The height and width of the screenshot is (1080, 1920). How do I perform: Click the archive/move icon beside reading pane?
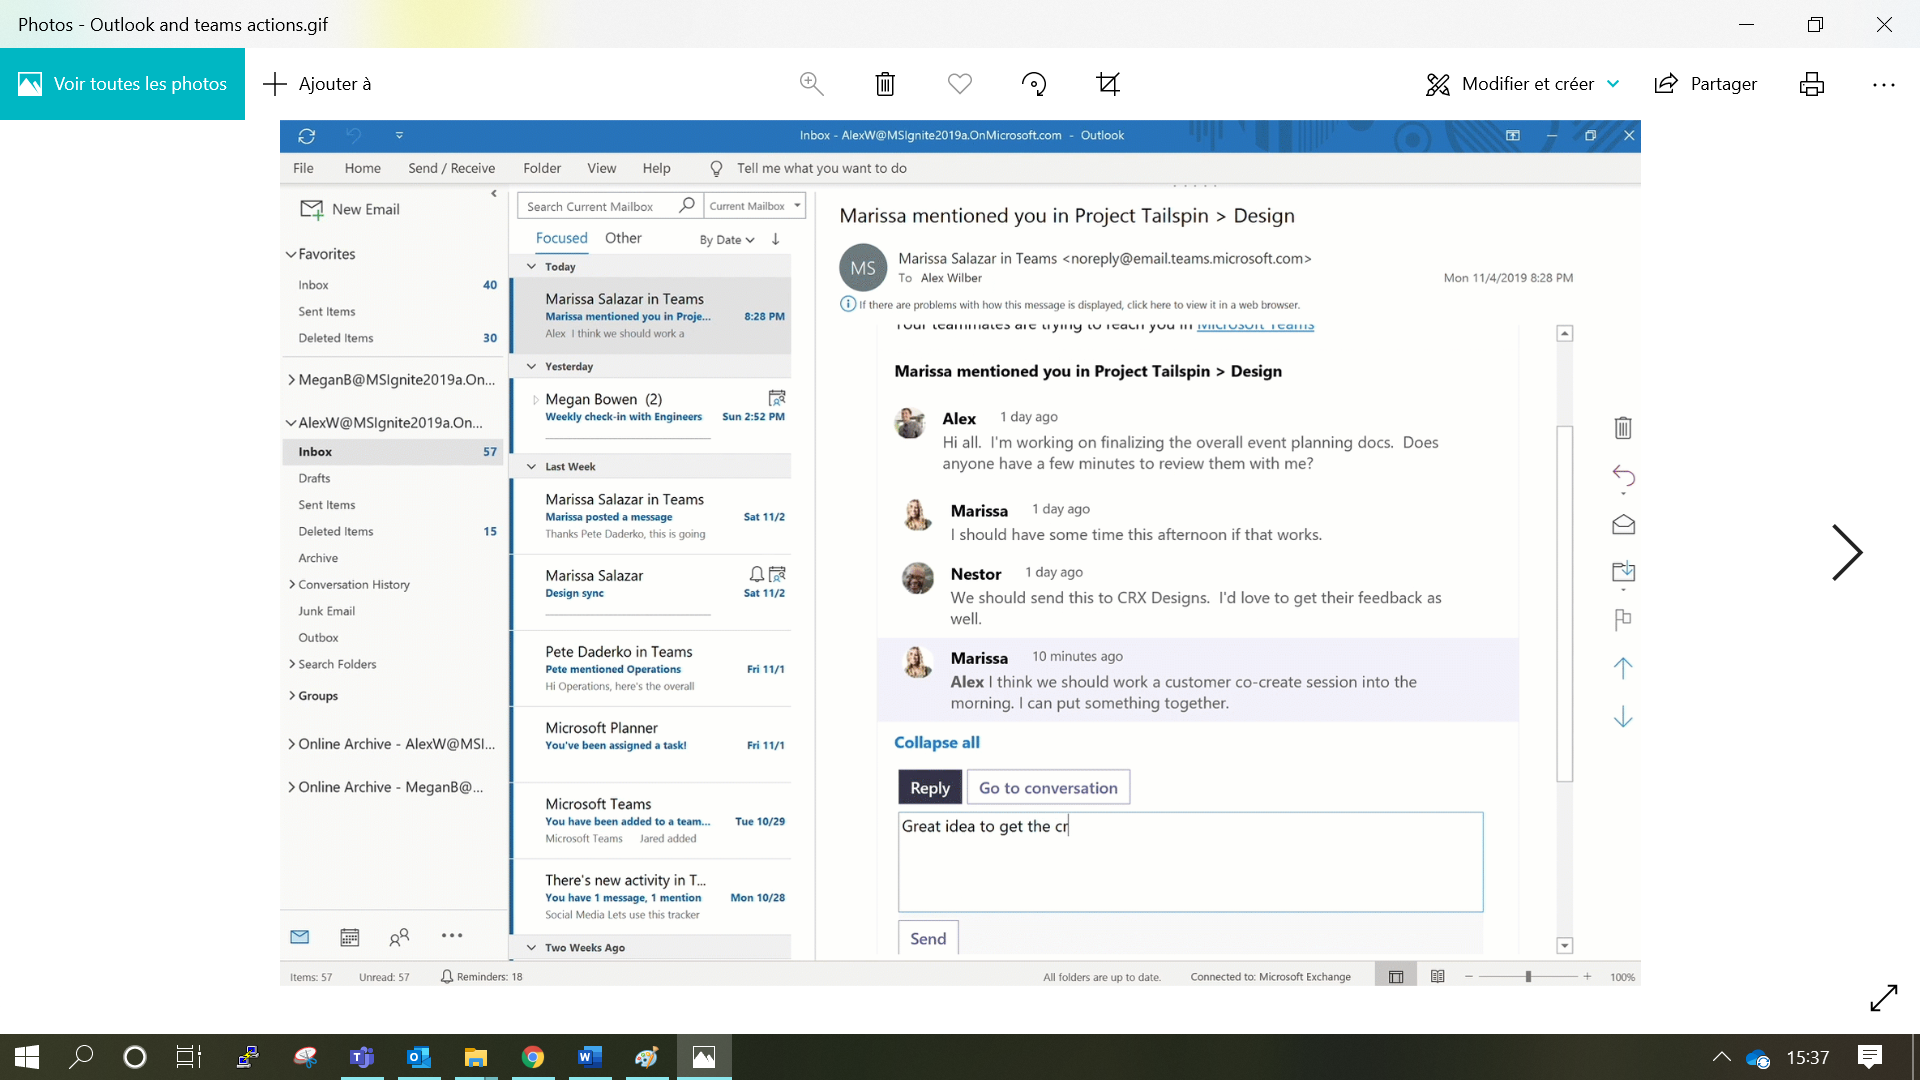(1623, 572)
